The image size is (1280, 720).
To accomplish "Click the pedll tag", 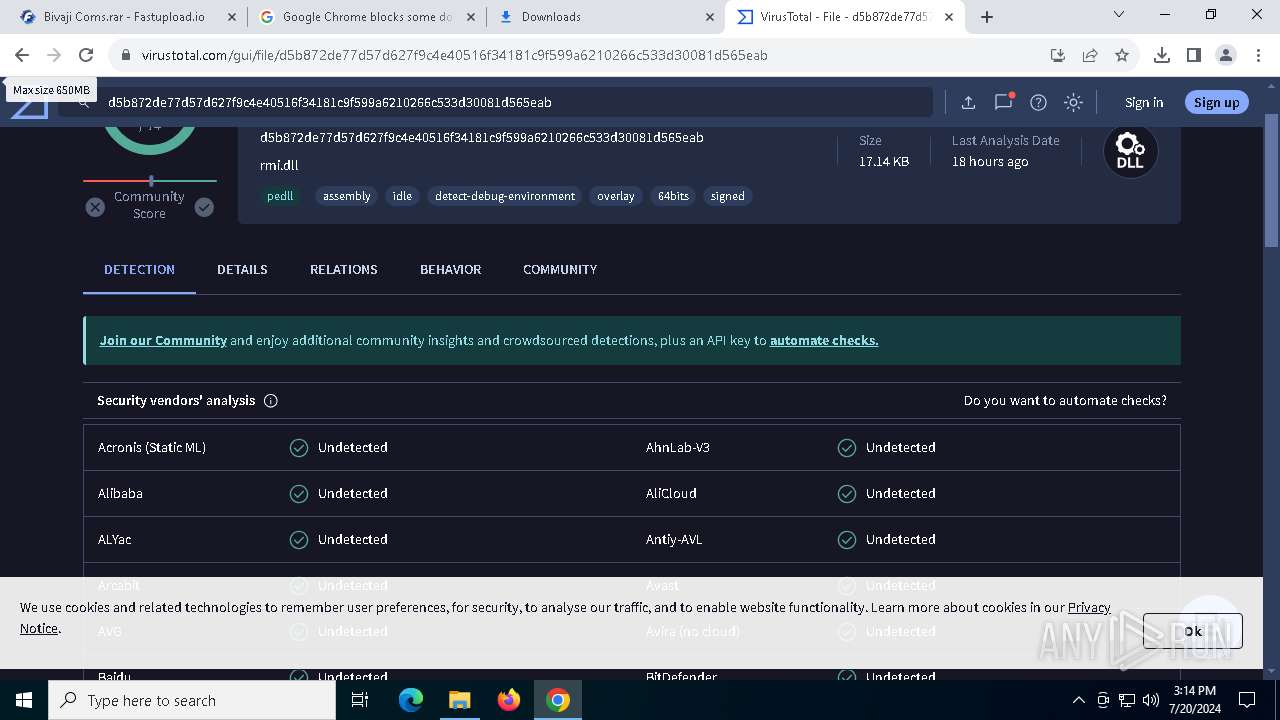I will [x=280, y=196].
